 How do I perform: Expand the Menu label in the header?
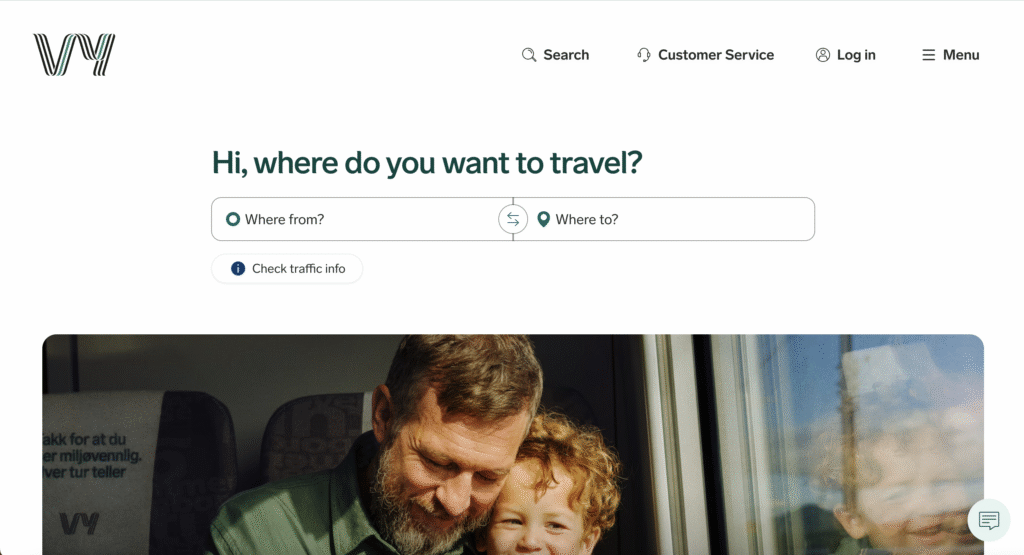[961, 55]
